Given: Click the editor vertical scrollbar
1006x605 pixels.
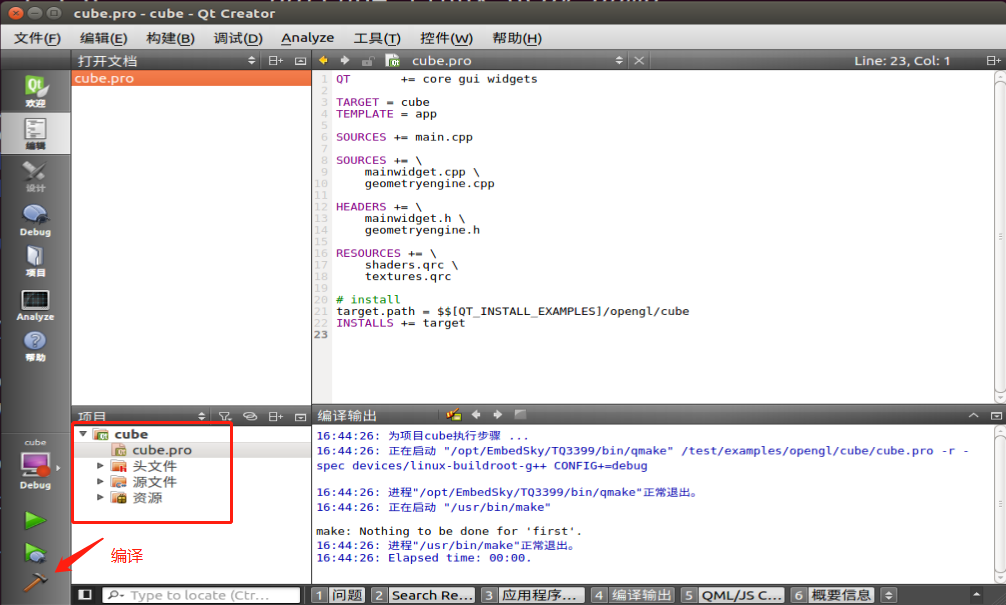Looking at the screenshot, I should pyautogui.click(x=1000, y=236).
